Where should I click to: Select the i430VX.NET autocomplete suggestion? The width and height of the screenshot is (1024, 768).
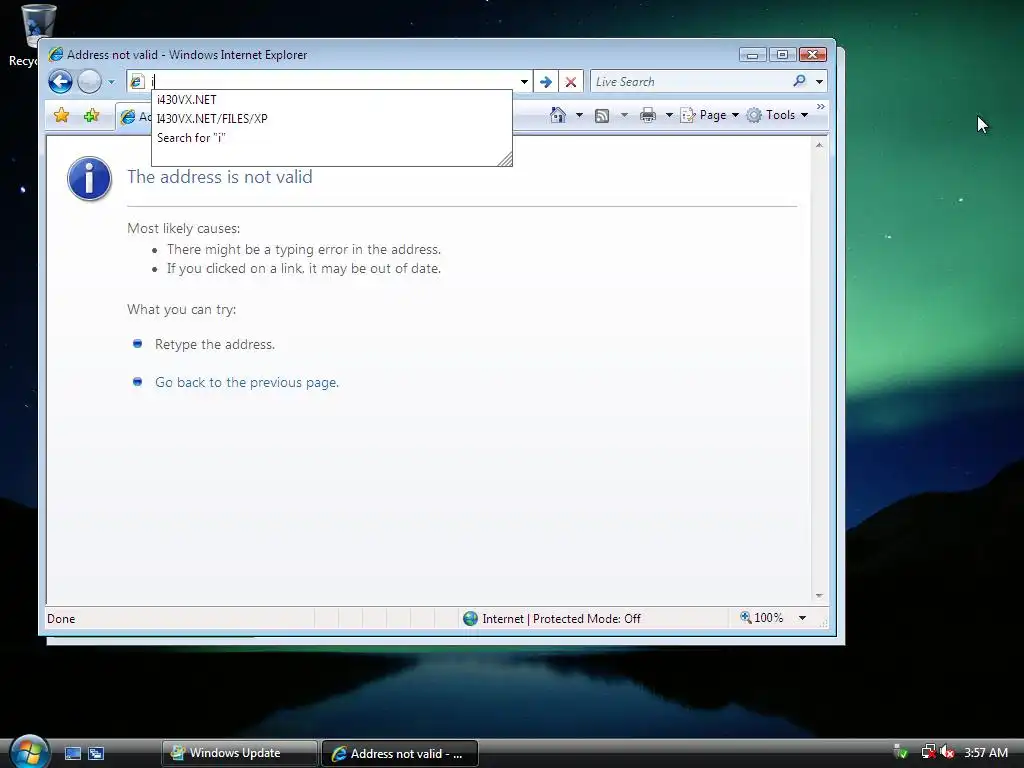(332, 100)
